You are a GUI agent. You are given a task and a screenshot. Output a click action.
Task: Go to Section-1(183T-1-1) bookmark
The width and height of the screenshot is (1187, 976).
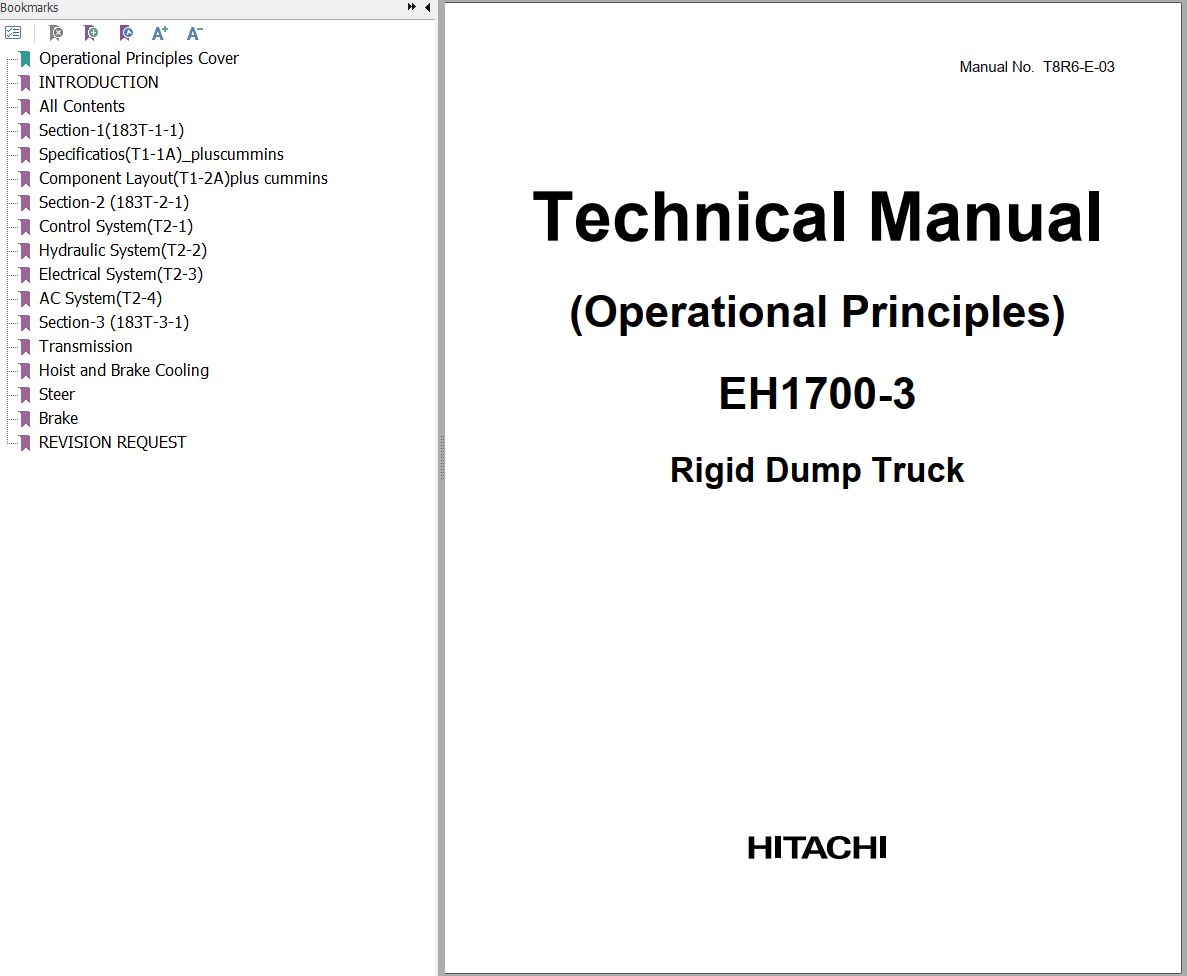pyautogui.click(x=111, y=130)
